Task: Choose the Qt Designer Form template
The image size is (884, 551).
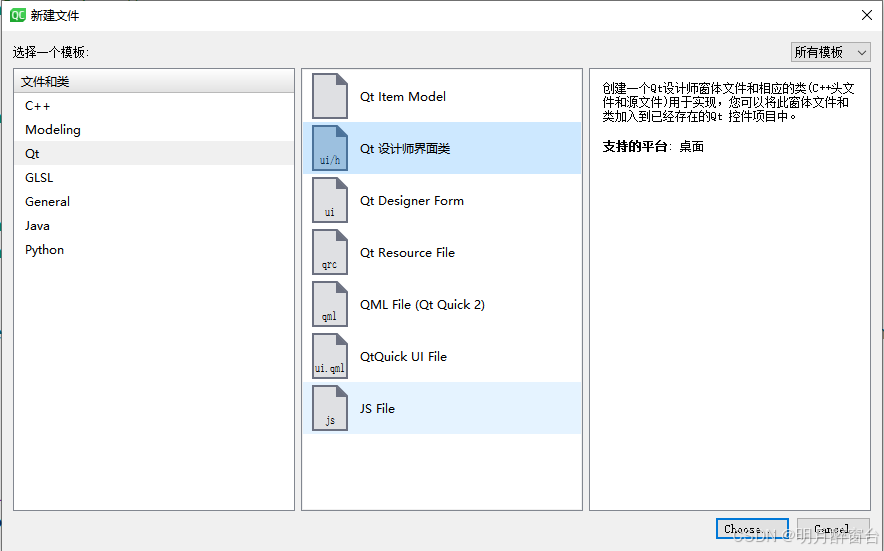Action: 442,200
